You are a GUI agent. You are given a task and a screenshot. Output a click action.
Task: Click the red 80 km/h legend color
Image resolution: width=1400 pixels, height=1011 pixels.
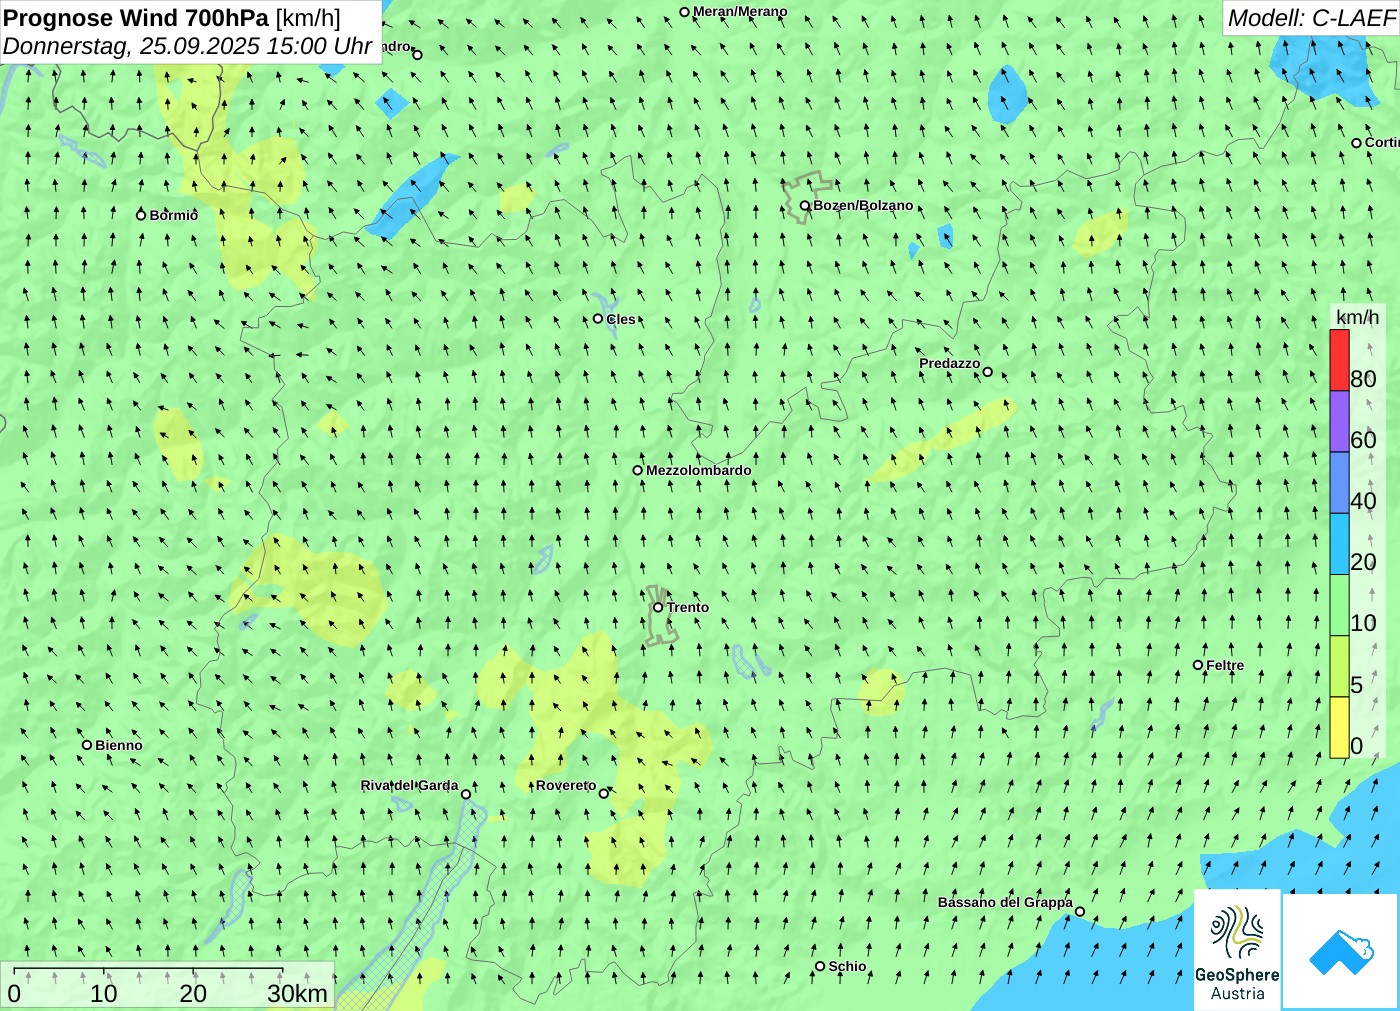coord(1339,360)
